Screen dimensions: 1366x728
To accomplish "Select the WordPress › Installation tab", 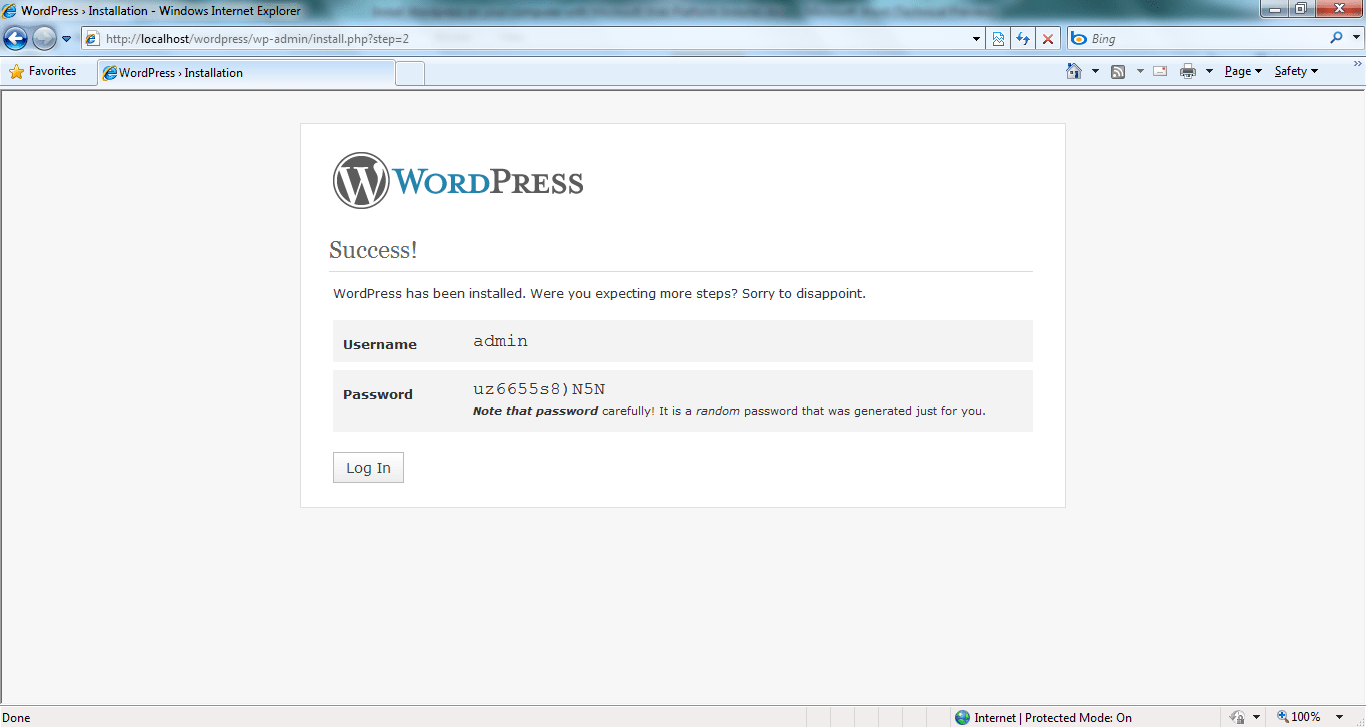I will point(246,72).
